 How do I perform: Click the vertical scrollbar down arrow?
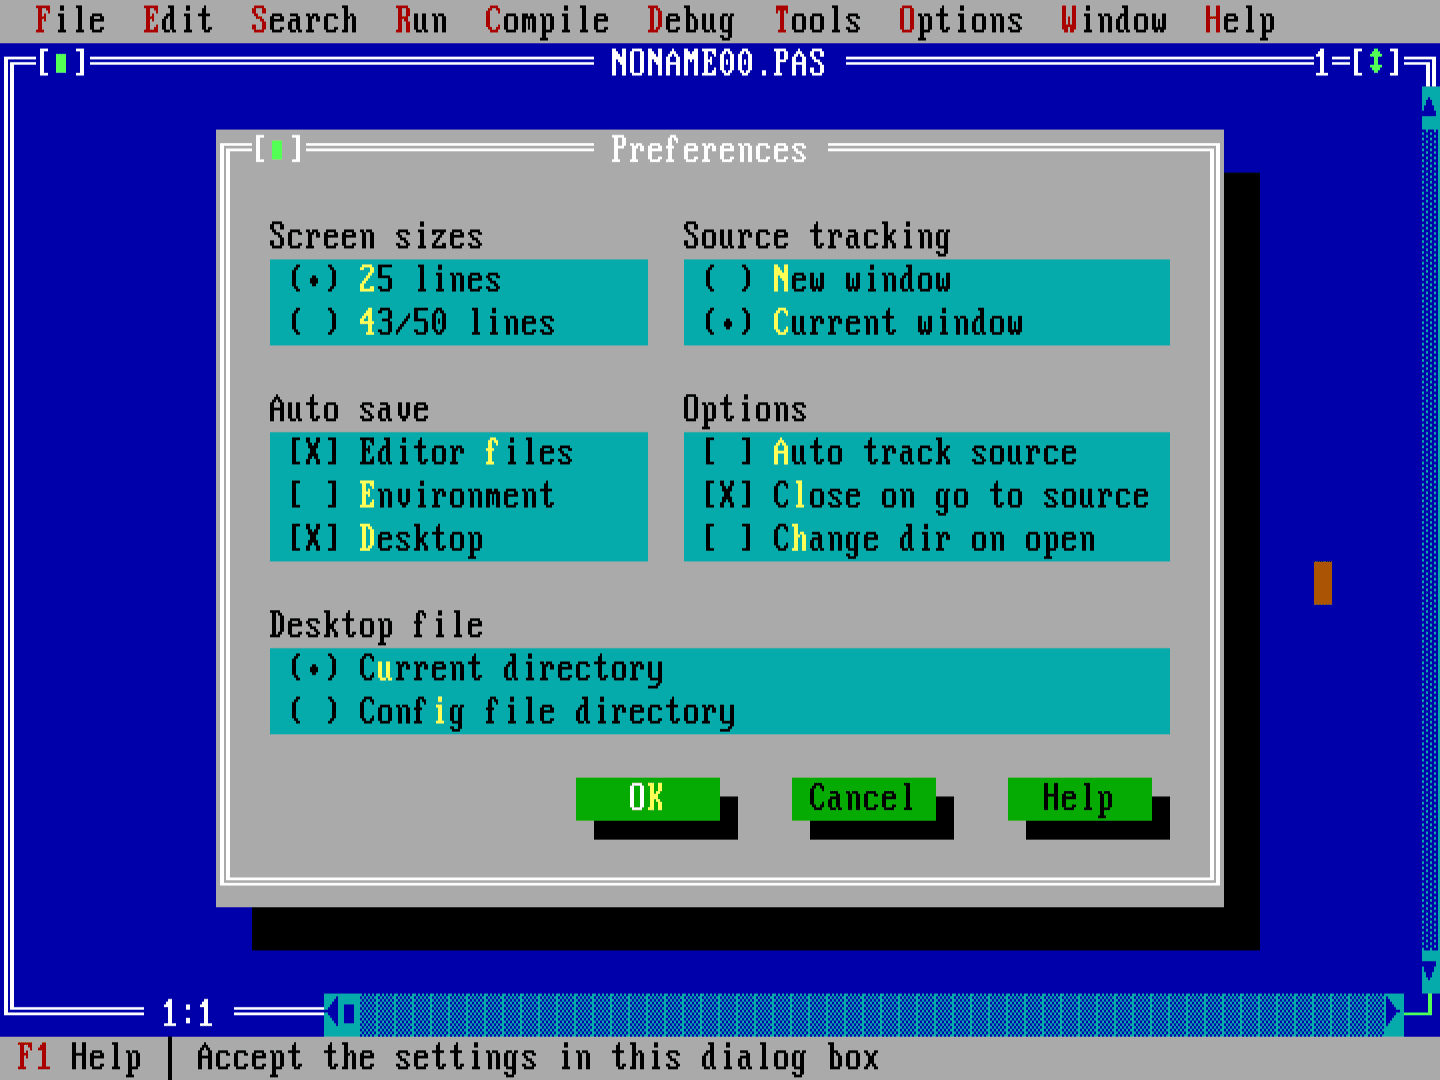(1431, 970)
